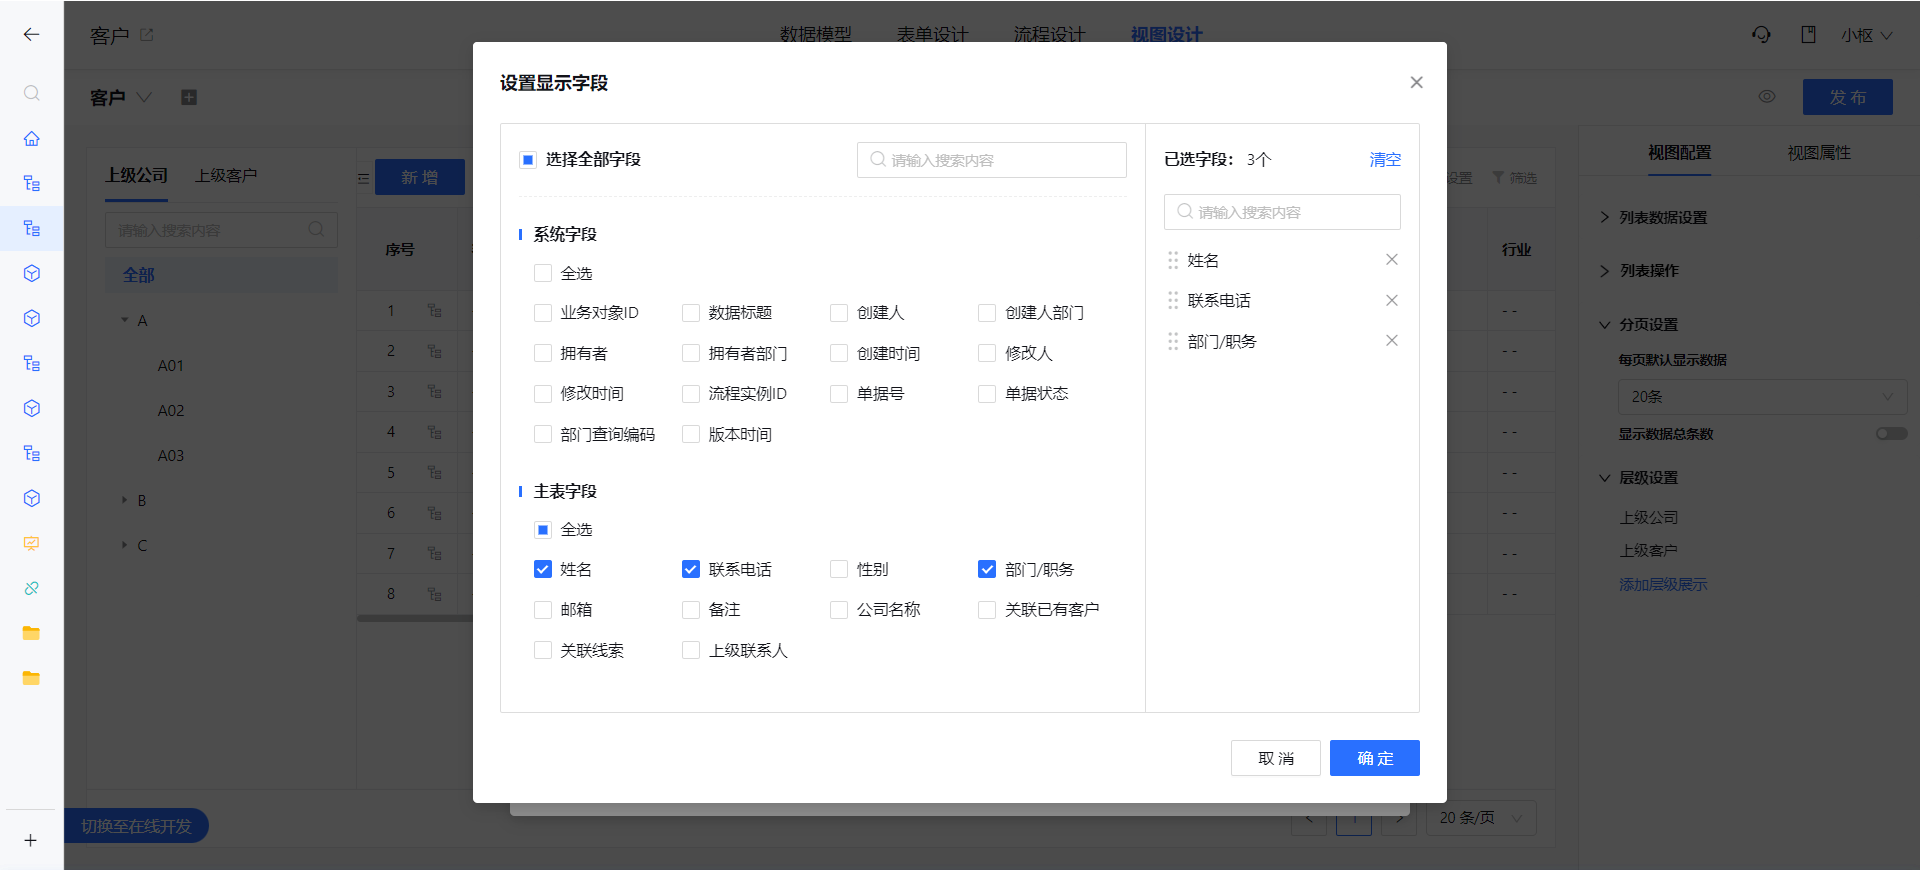Viewport: 1920px width, 870px height.
Task: Click the back arrow icon in sidebar
Action: coord(31,34)
